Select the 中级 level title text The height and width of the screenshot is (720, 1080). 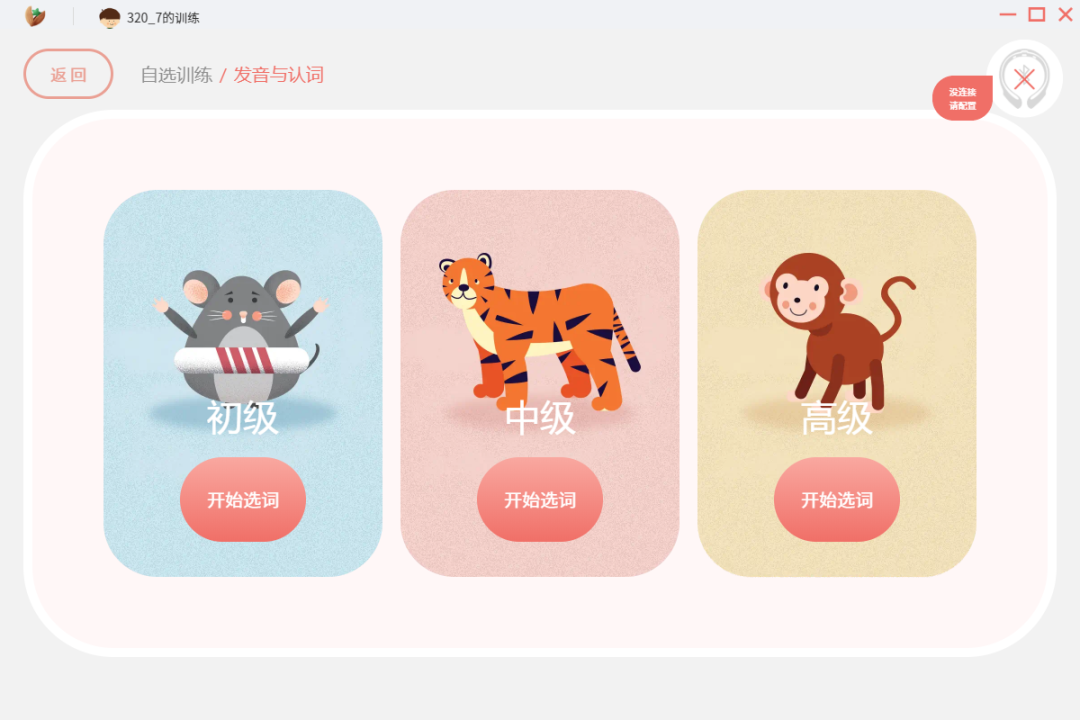[x=539, y=418]
